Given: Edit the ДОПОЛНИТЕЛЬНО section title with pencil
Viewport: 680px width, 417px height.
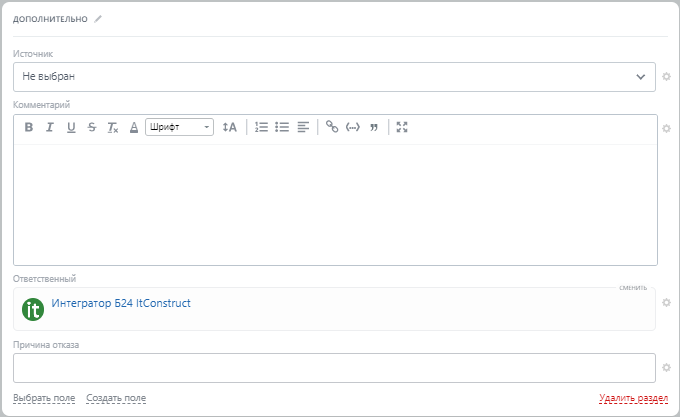Looking at the screenshot, I should [98, 19].
